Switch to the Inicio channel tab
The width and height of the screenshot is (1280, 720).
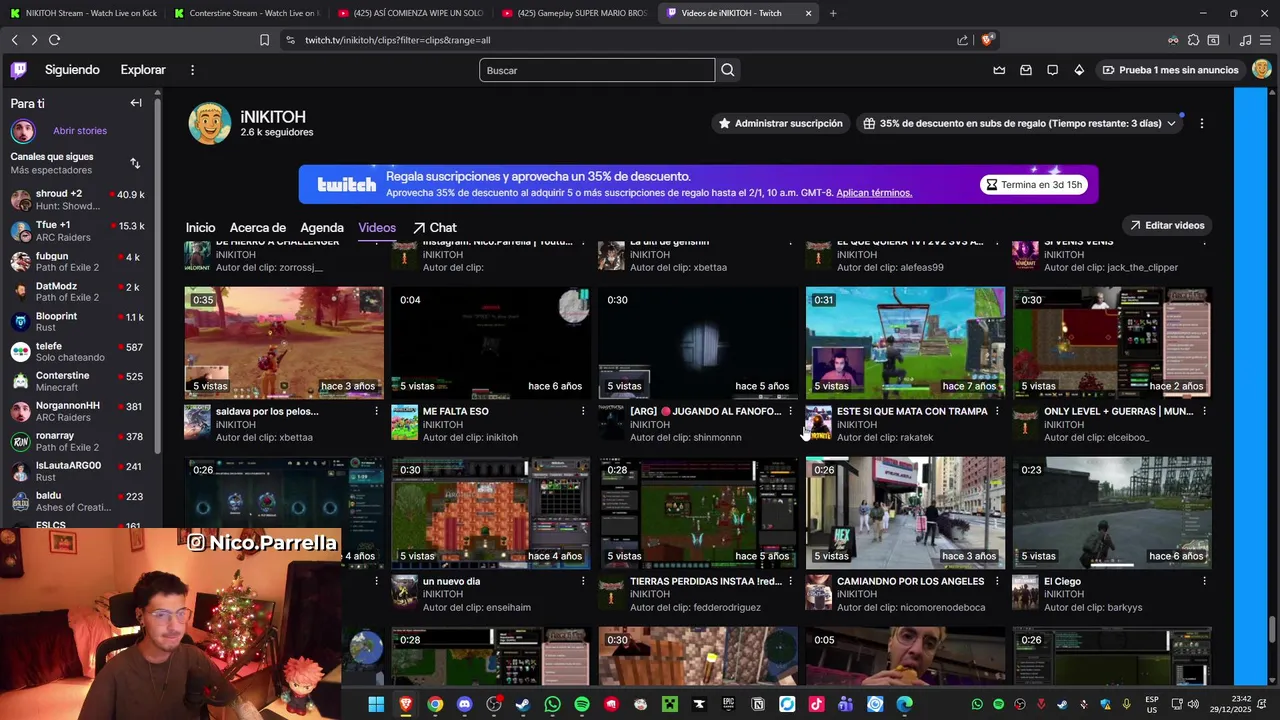(x=200, y=228)
